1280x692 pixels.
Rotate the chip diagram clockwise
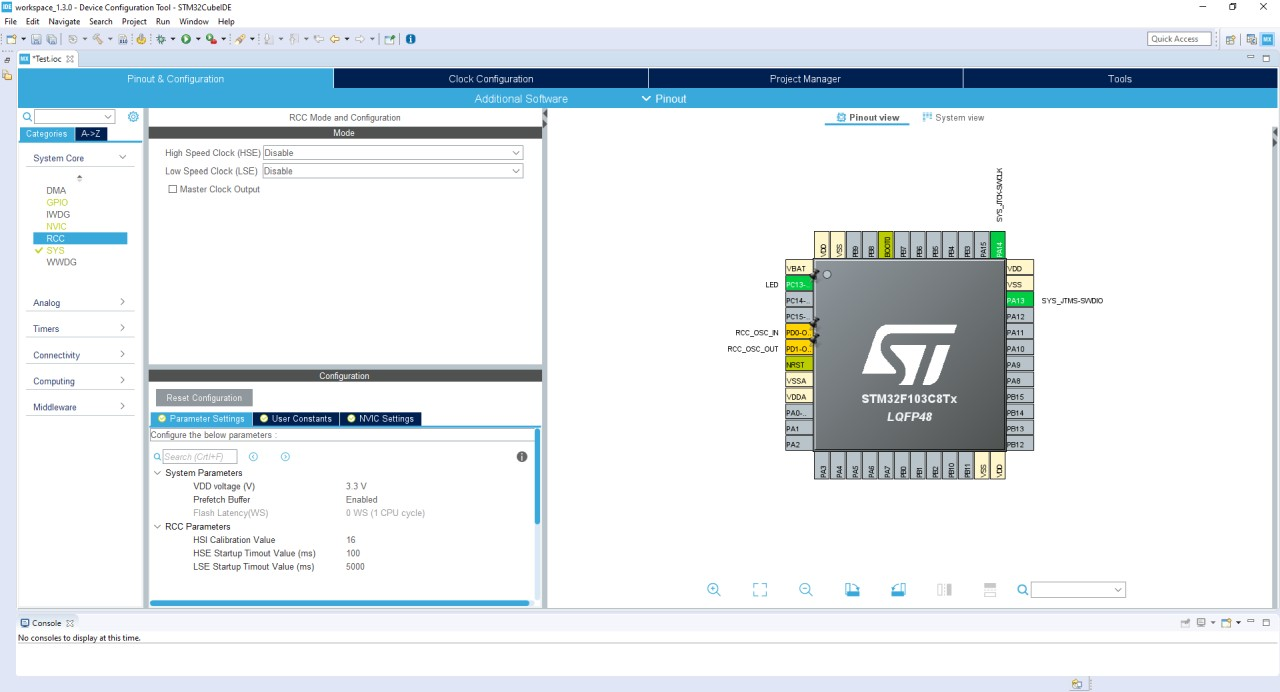[x=852, y=589]
